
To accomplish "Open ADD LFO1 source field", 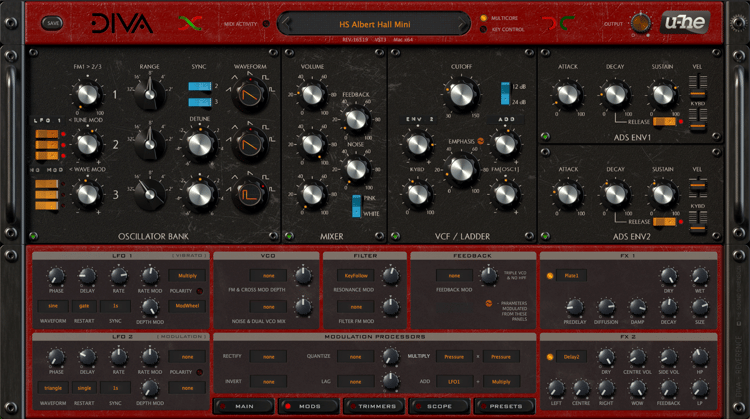I will [x=454, y=382].
